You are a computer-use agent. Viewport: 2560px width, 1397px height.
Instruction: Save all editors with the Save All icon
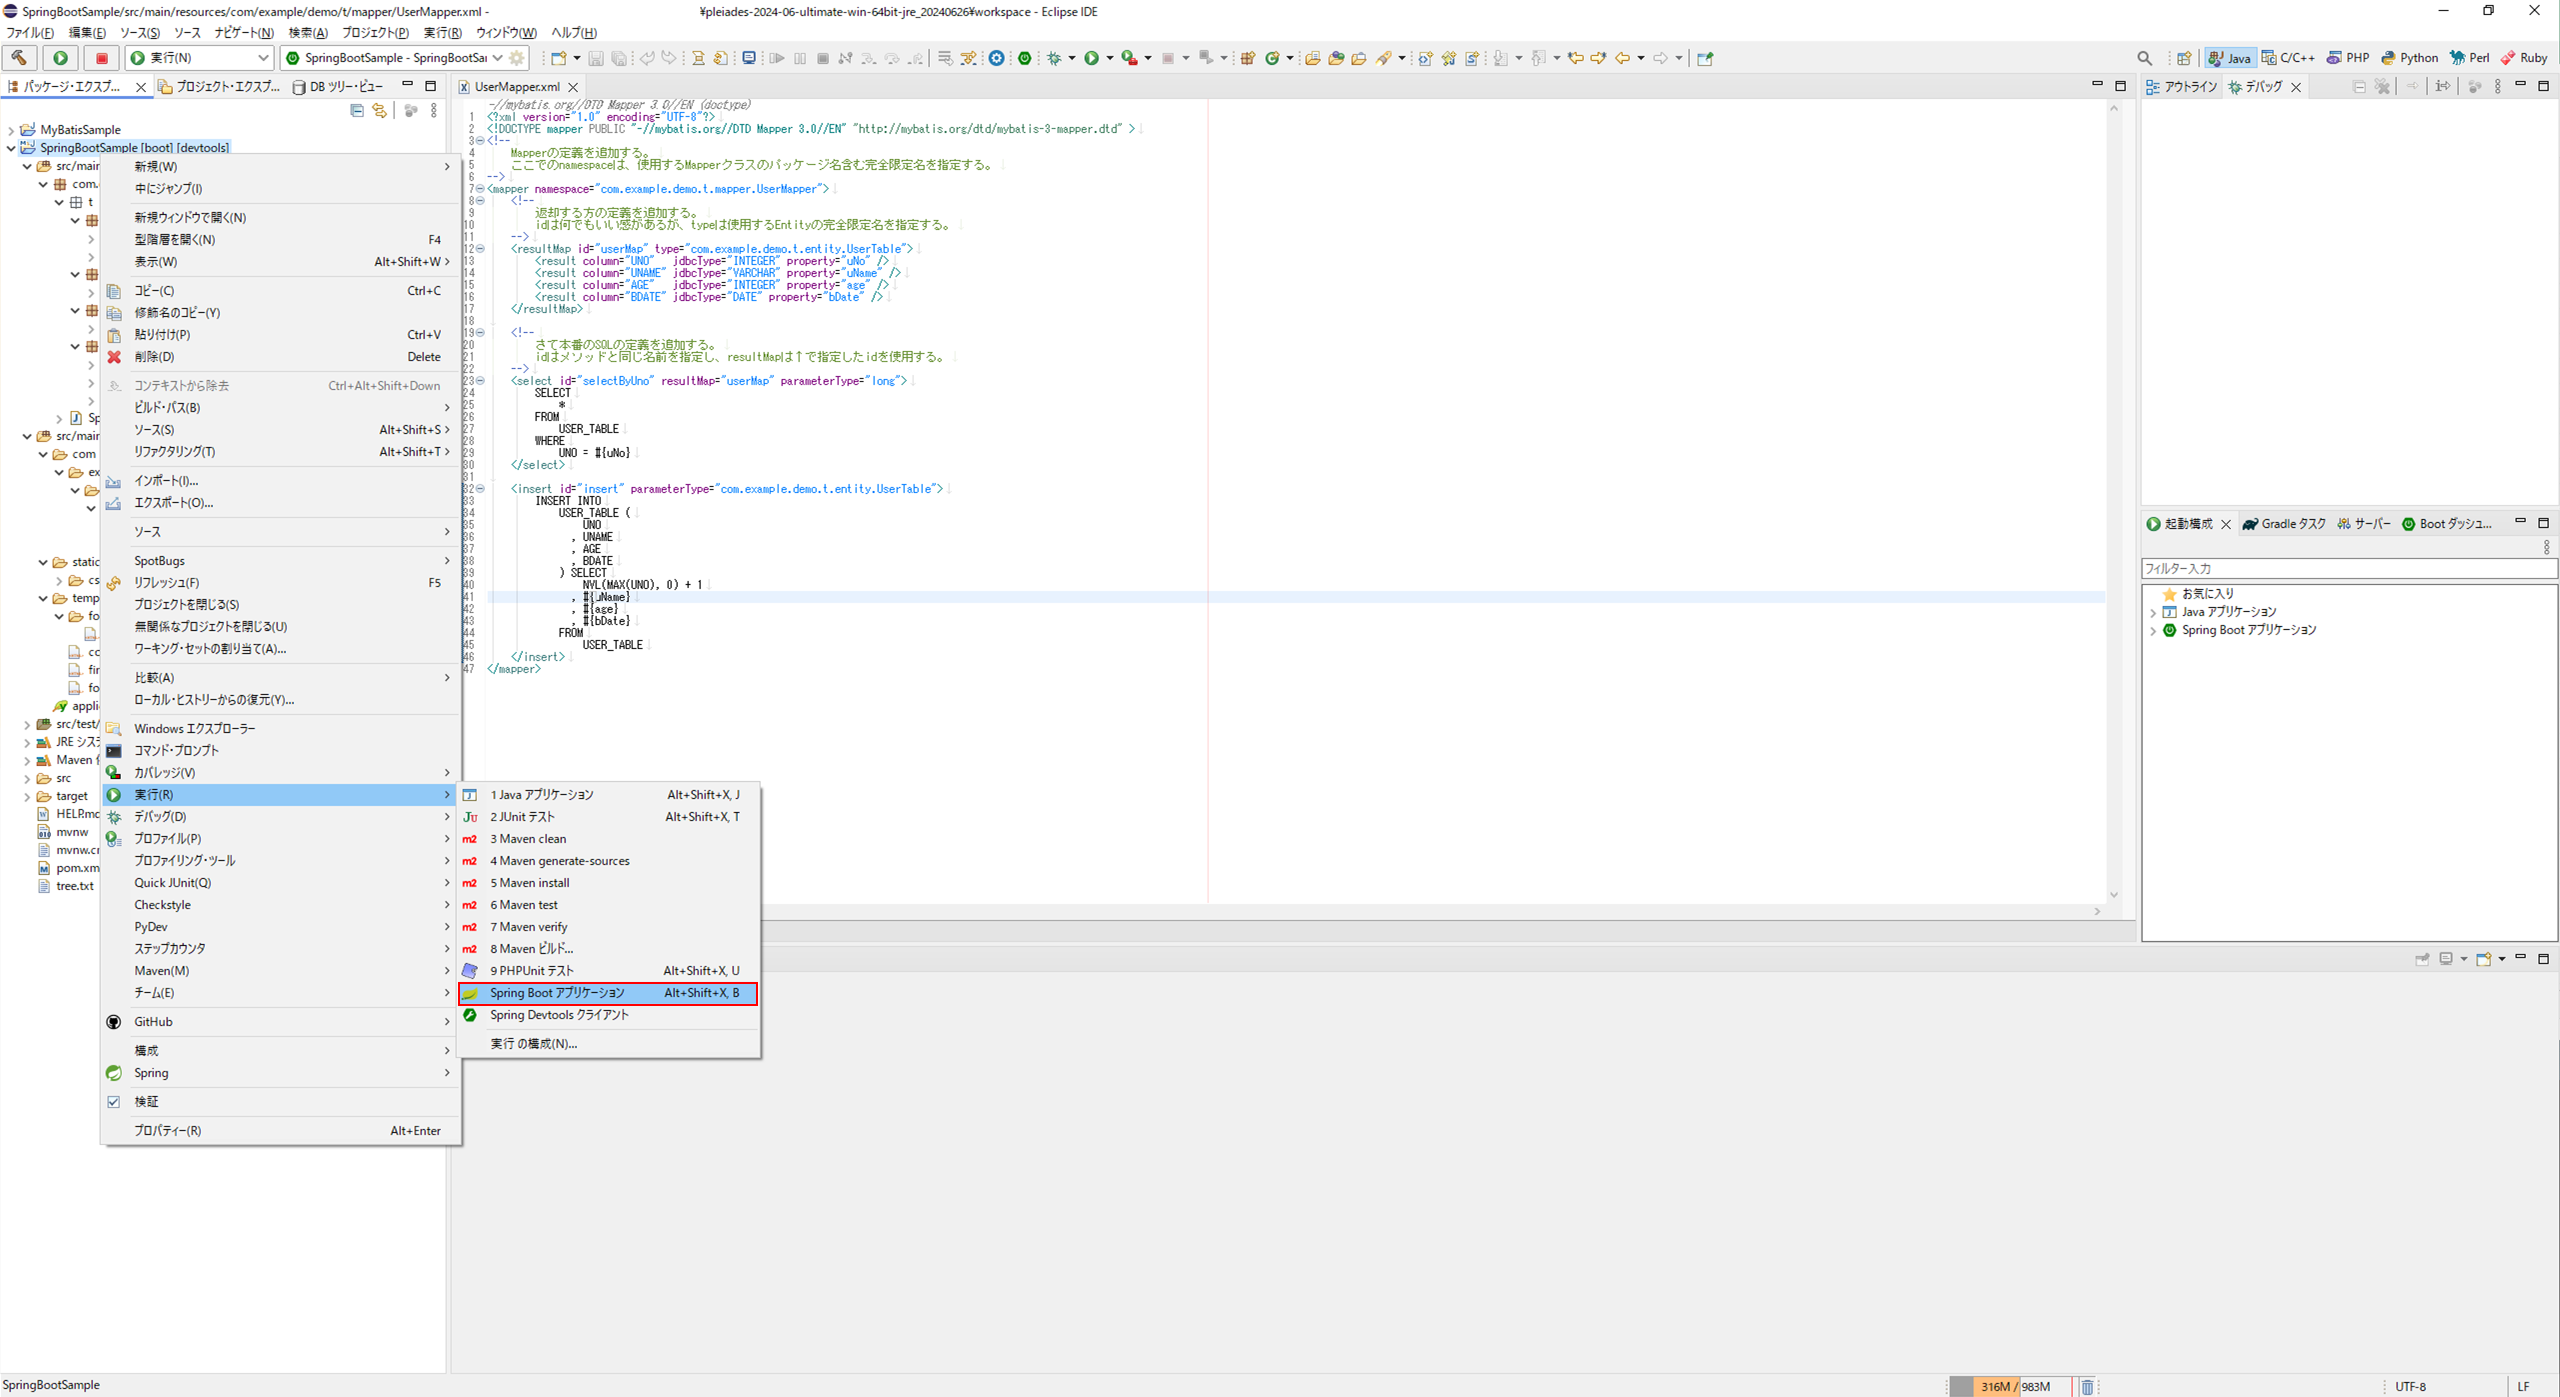pos(619,57)
